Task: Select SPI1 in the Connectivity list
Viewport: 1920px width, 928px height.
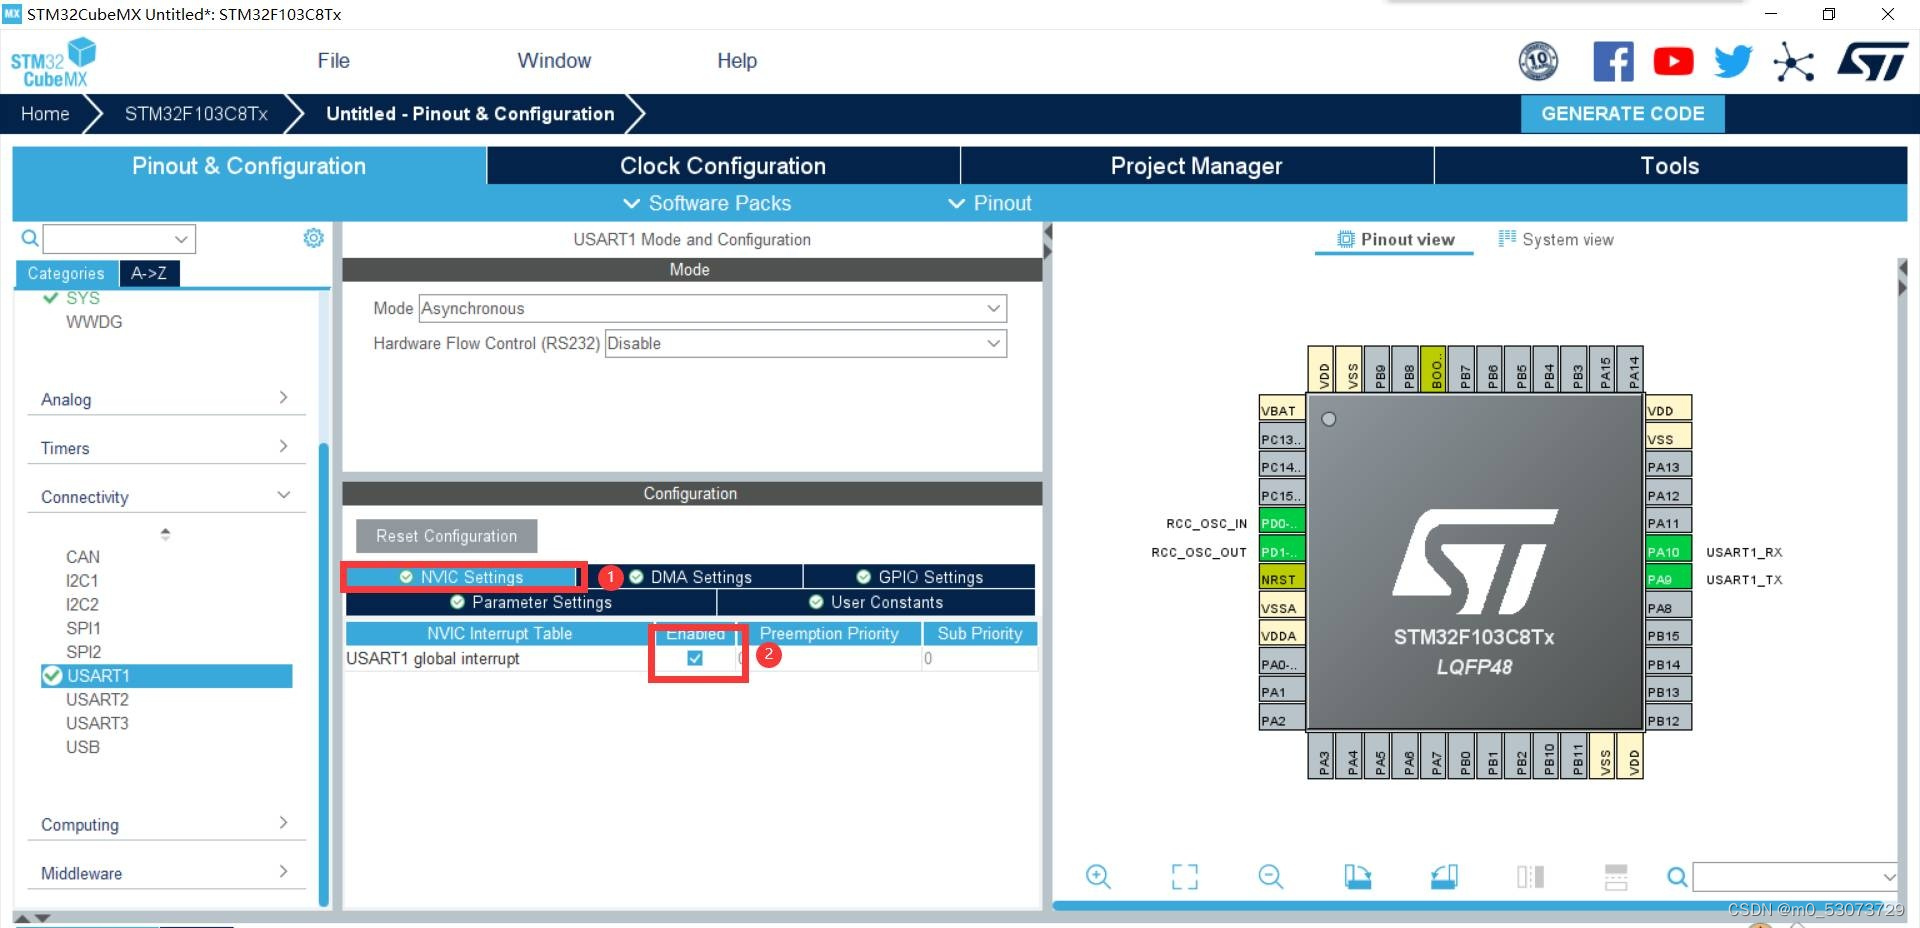Action: (x=83, y=628)
